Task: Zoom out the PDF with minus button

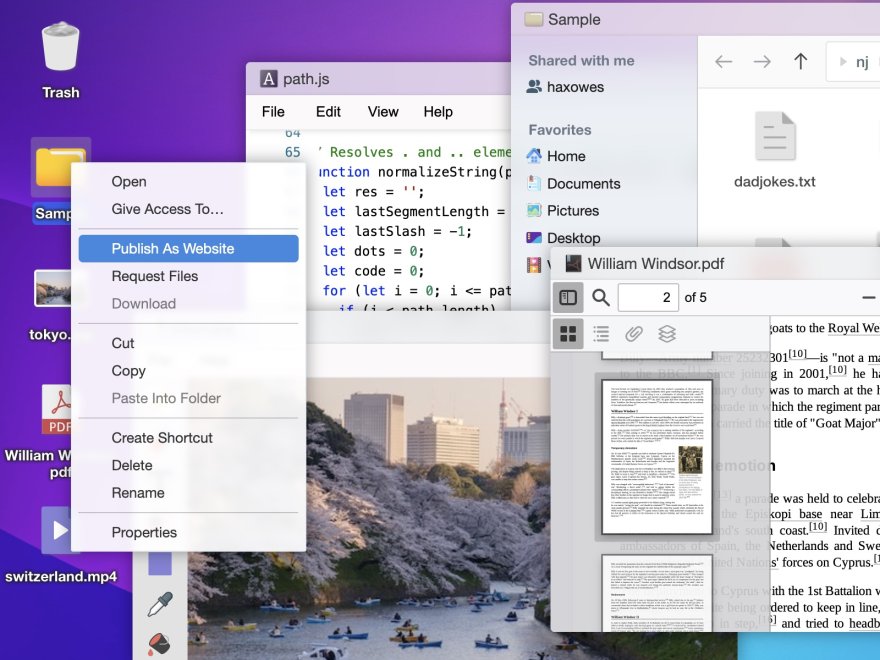Action: point(867,298)
